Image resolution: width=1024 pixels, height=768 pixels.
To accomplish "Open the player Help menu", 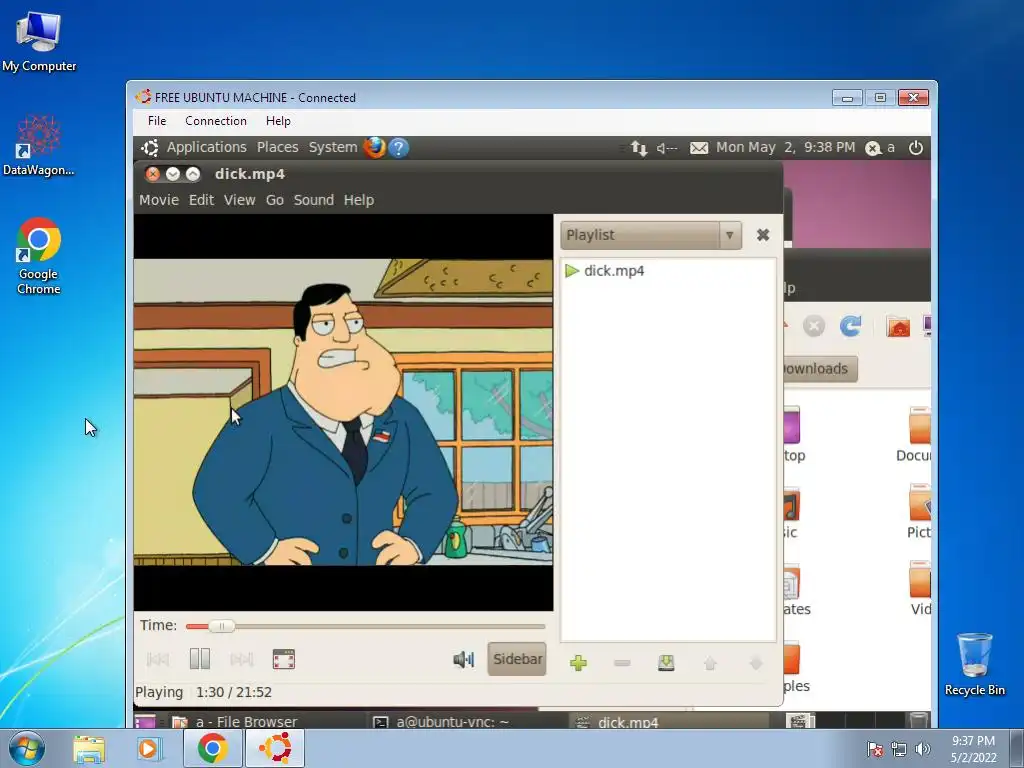I will click(359, 200).
